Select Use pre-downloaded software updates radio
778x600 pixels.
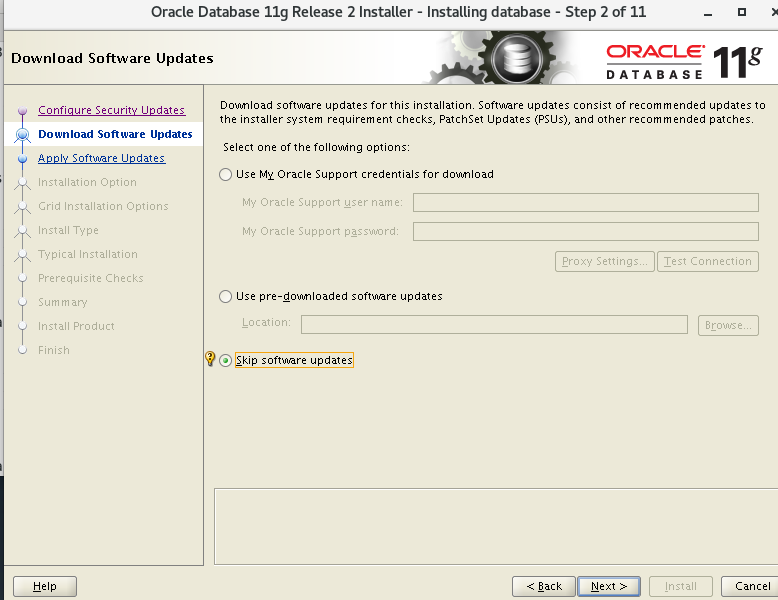[x=225, y=296]
